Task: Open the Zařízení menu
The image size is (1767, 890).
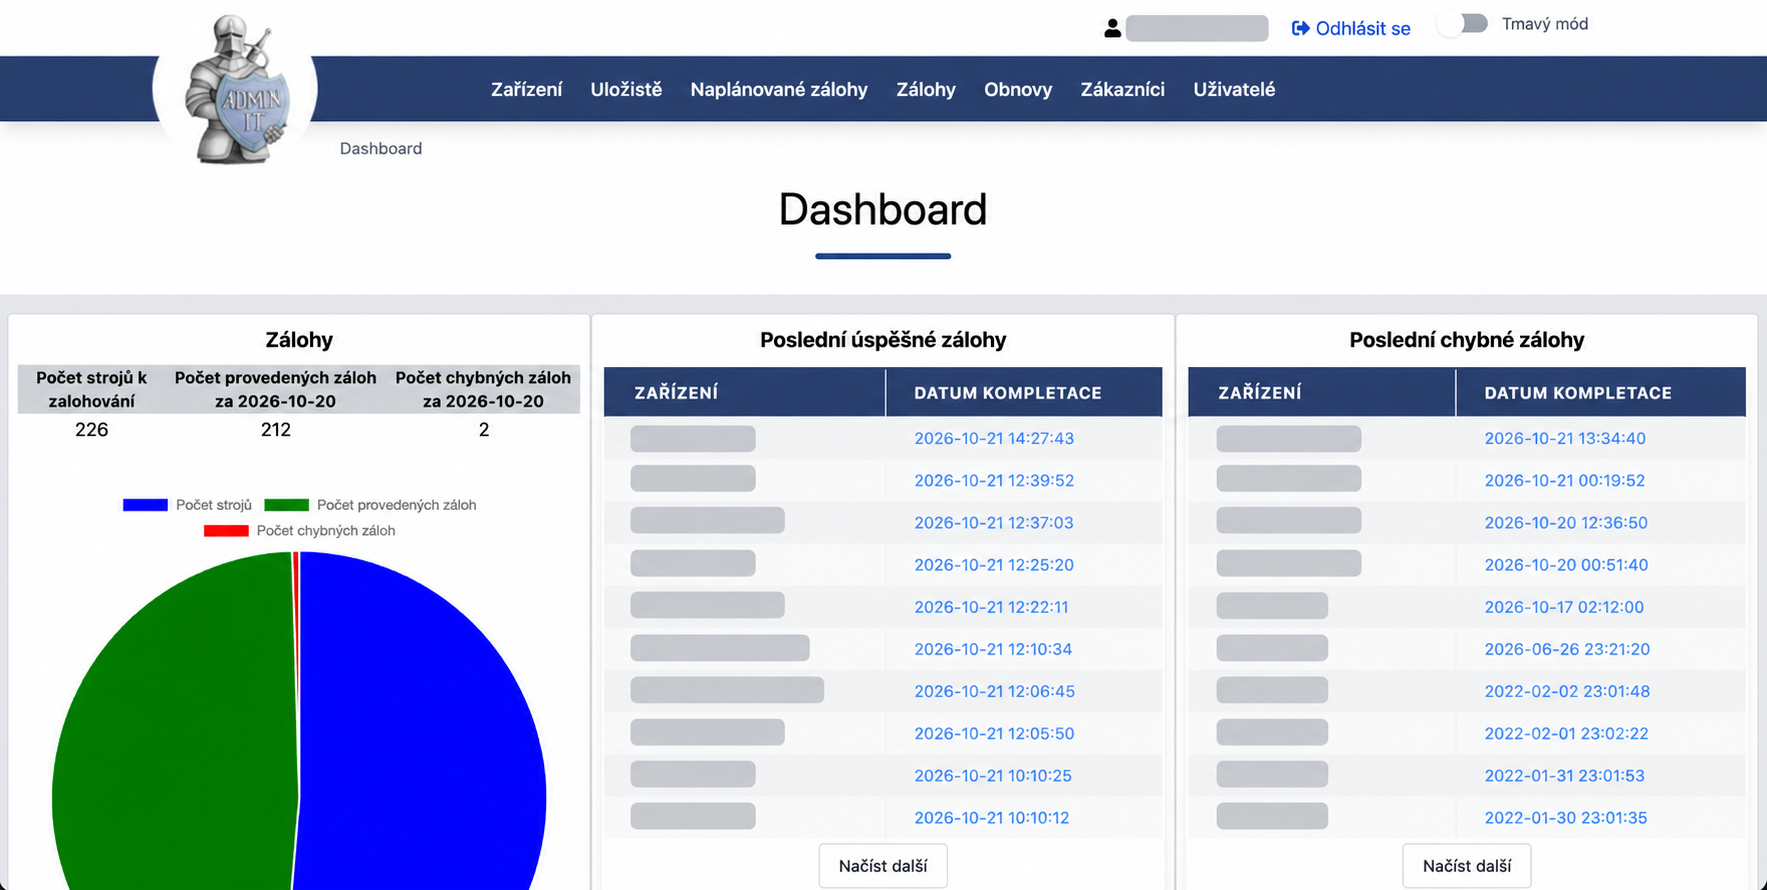Action: pos(526,89)
